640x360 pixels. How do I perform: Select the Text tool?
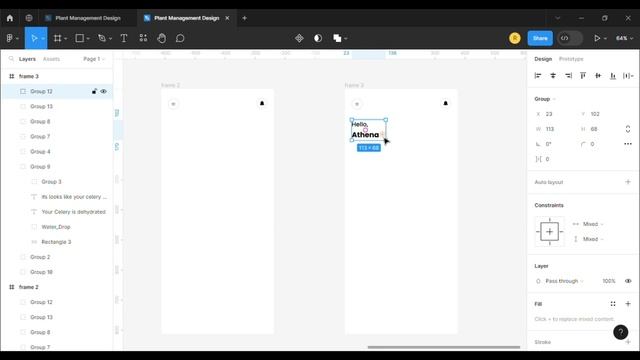click(x=124, y=38)
